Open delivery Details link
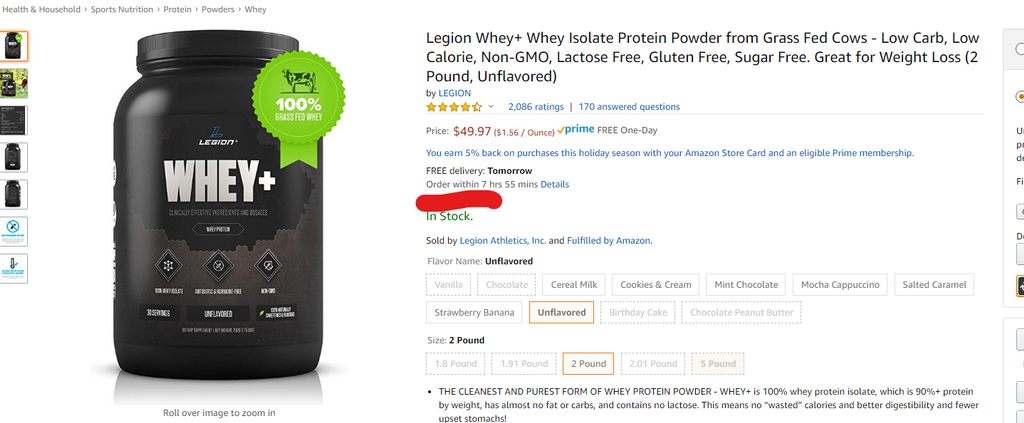The height and width of the screenshot is (423, 1024). pyautogui.click(x=554, y=185)
